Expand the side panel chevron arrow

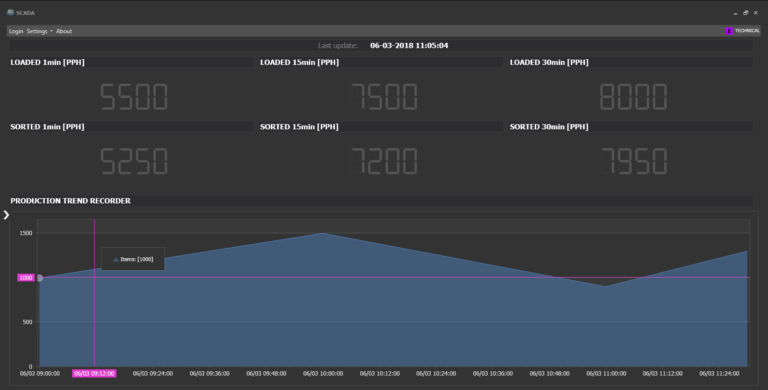[6, 215]
